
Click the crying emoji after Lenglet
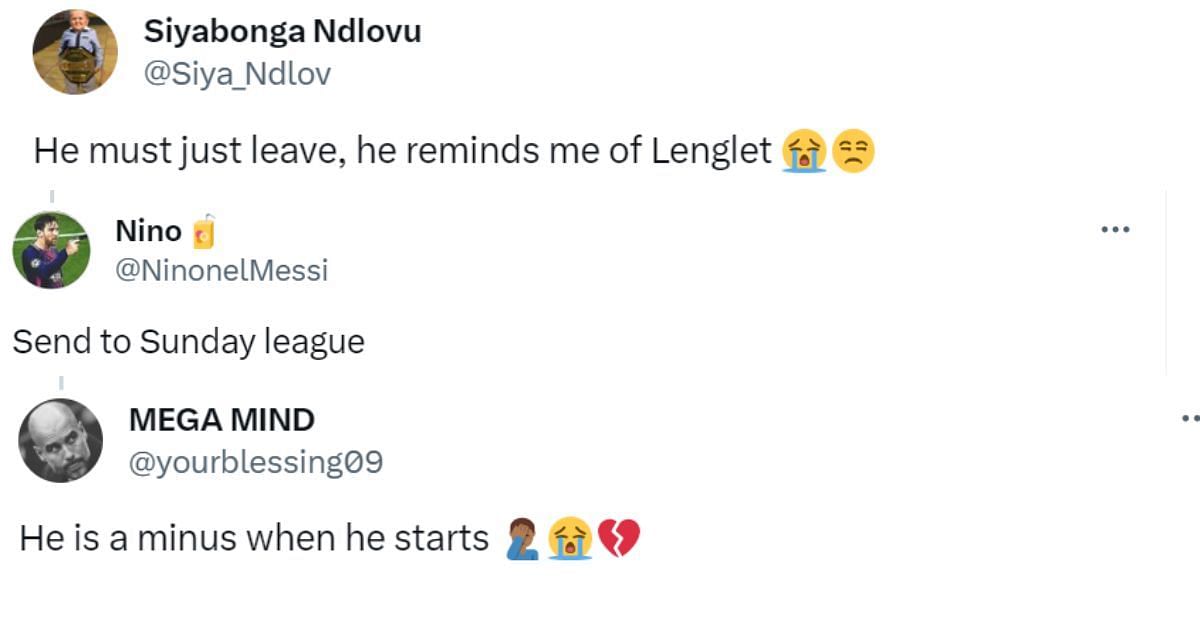click(x=806, y=153)
